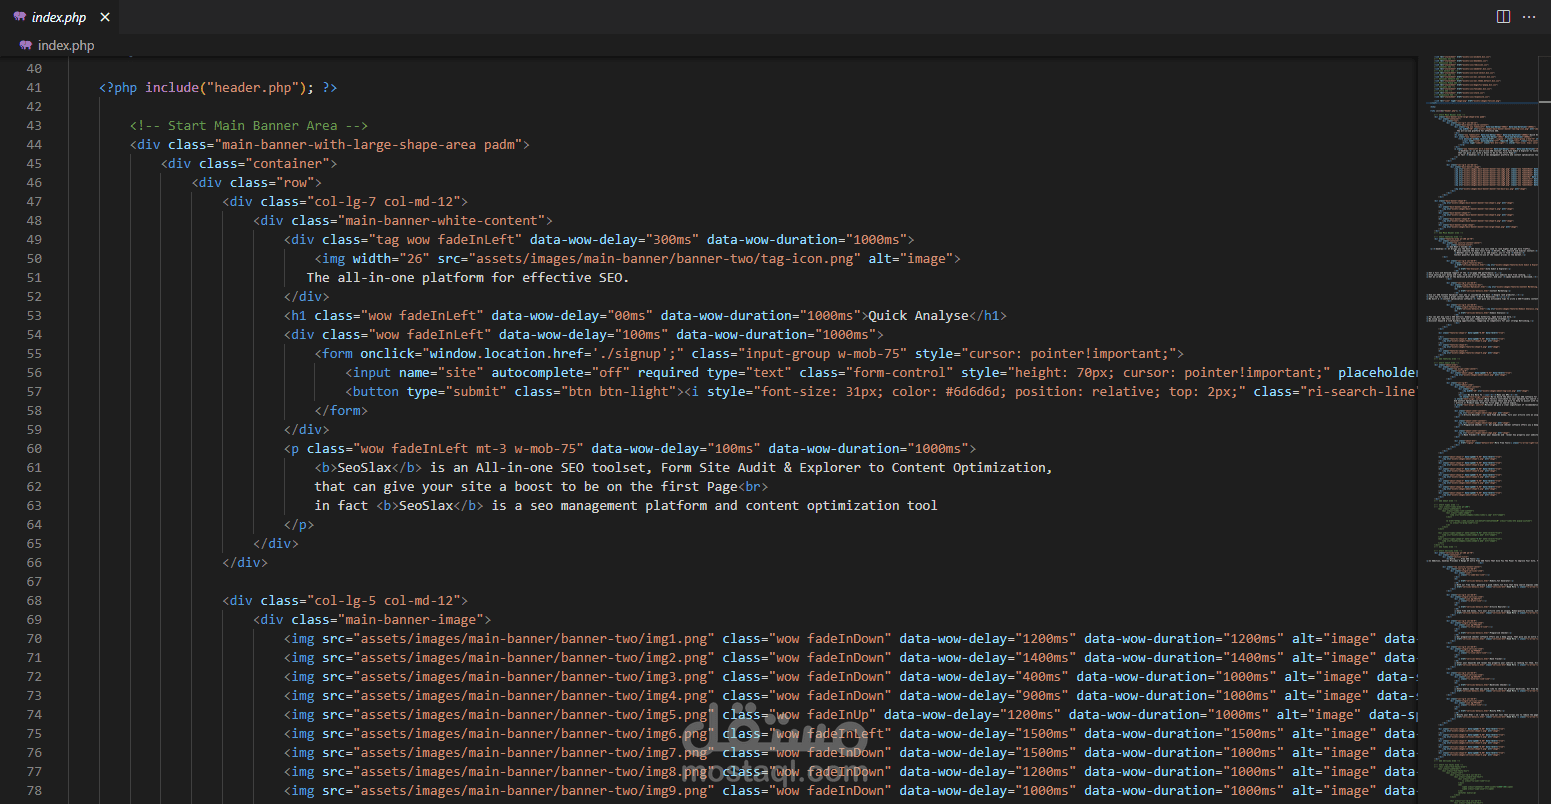1551x804 pixels.
Task: Select the index.php editor tab
Action: click(x=60, y=17)
